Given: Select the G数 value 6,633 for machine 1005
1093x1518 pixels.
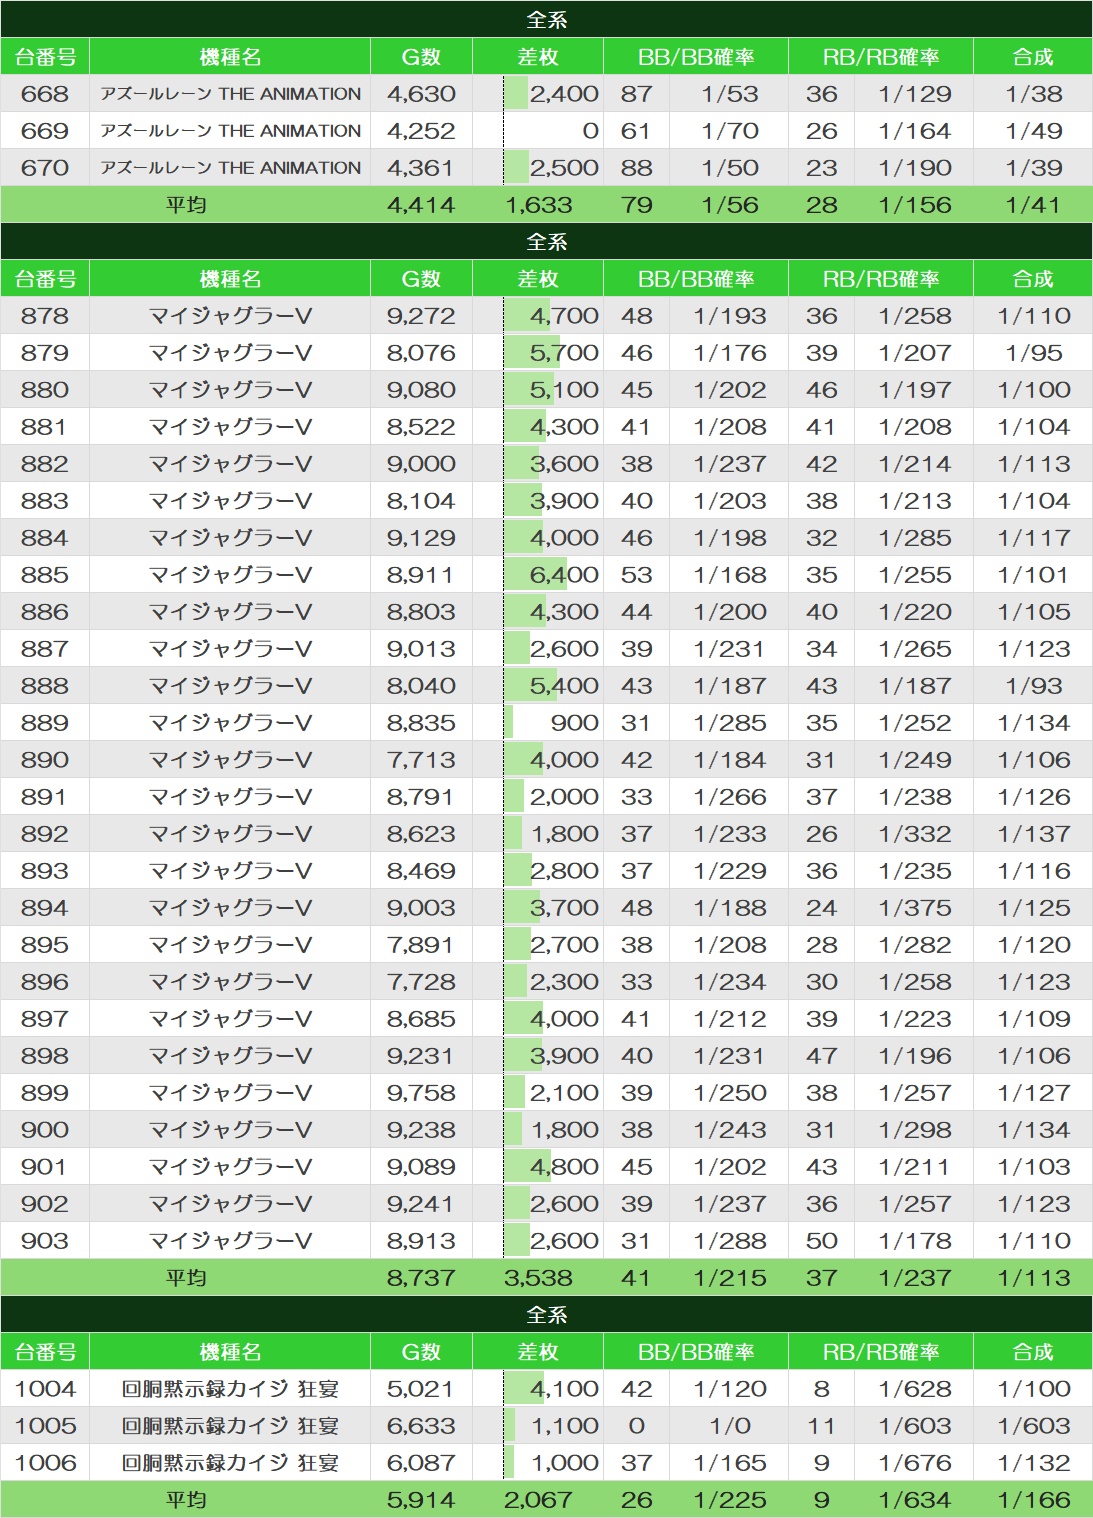Looking at the screenshot, I should [421, 1426].
